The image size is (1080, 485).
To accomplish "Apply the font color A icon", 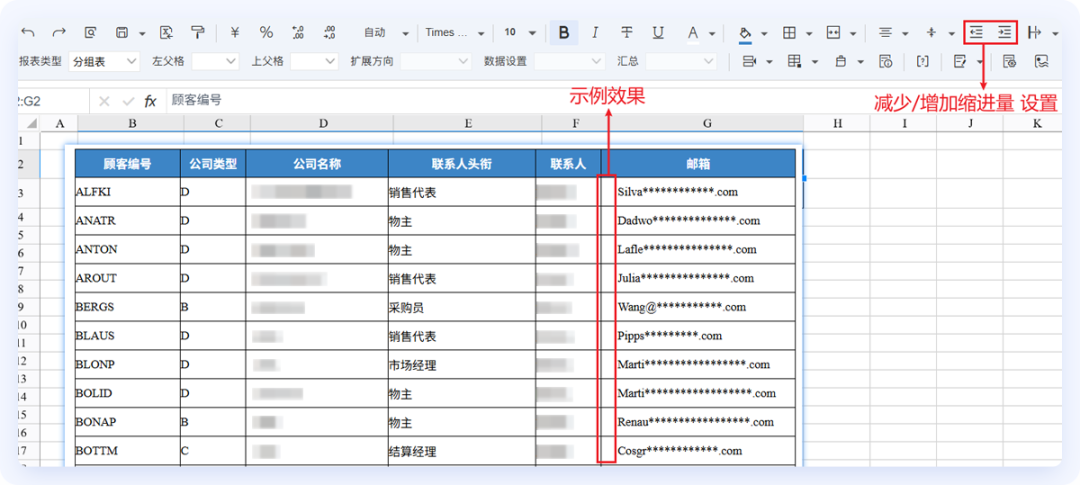I will pos(693,32).
